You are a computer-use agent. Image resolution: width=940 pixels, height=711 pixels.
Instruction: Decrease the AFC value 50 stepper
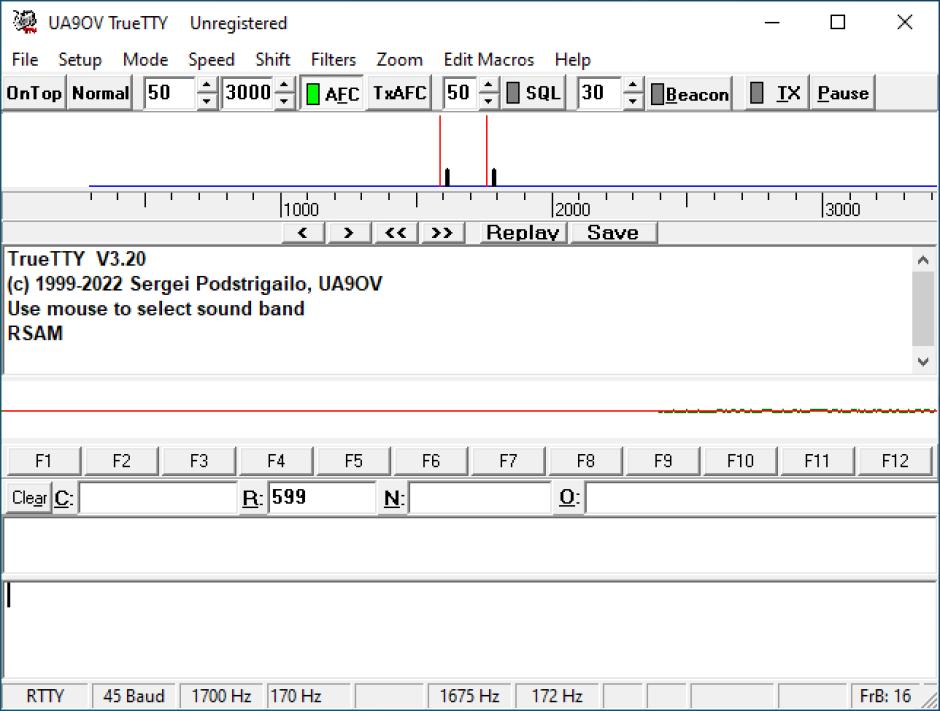[x=489, y=101]
